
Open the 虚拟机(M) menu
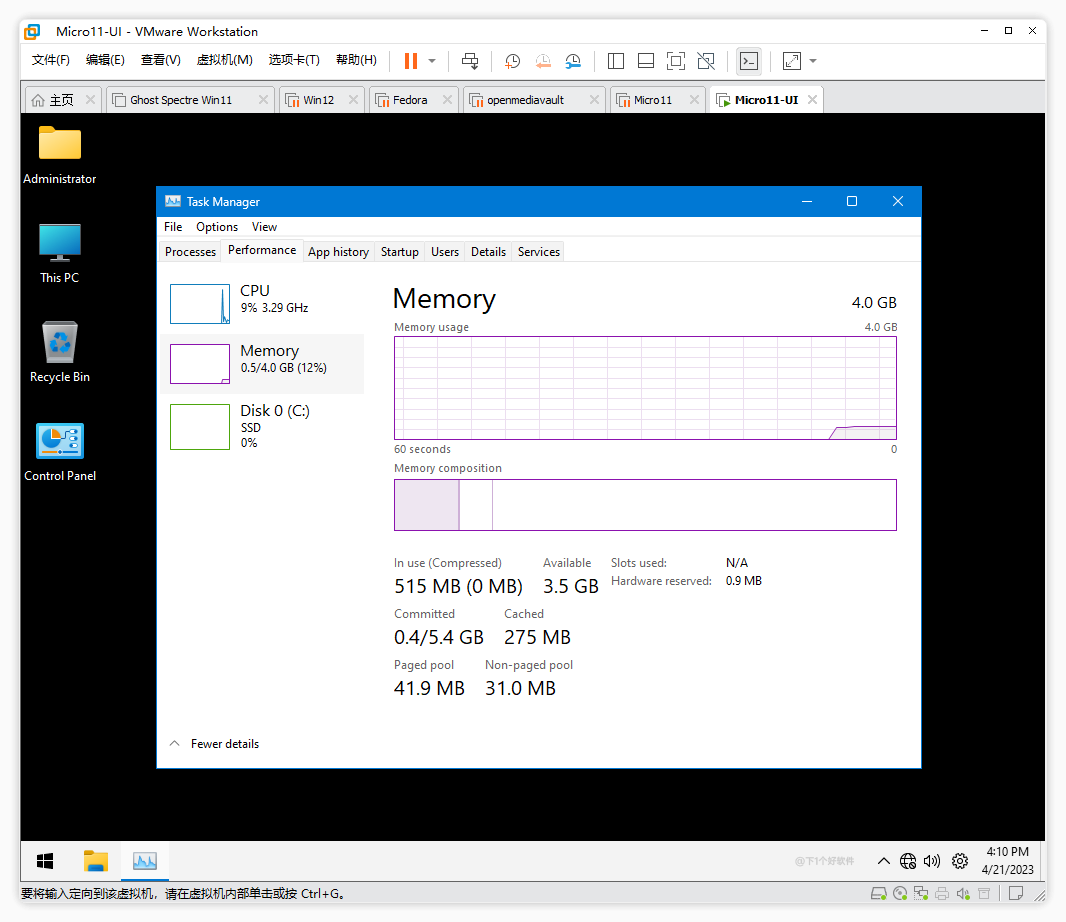(224, 60)
